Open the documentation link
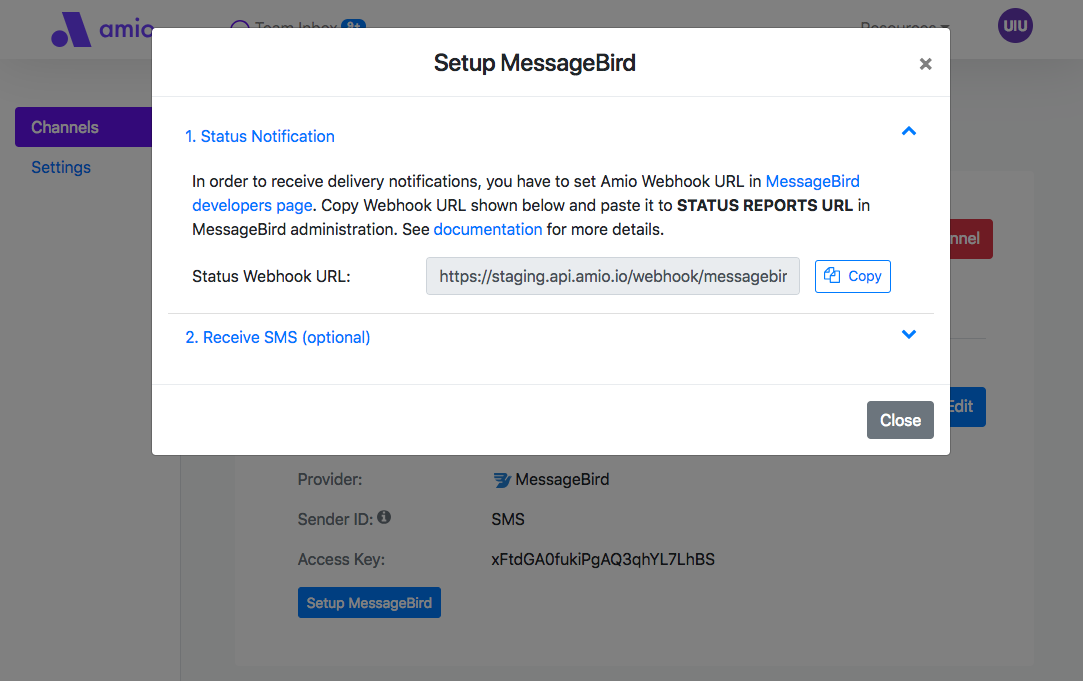Viewport: 1083px width, 681px height. [488, 229]
